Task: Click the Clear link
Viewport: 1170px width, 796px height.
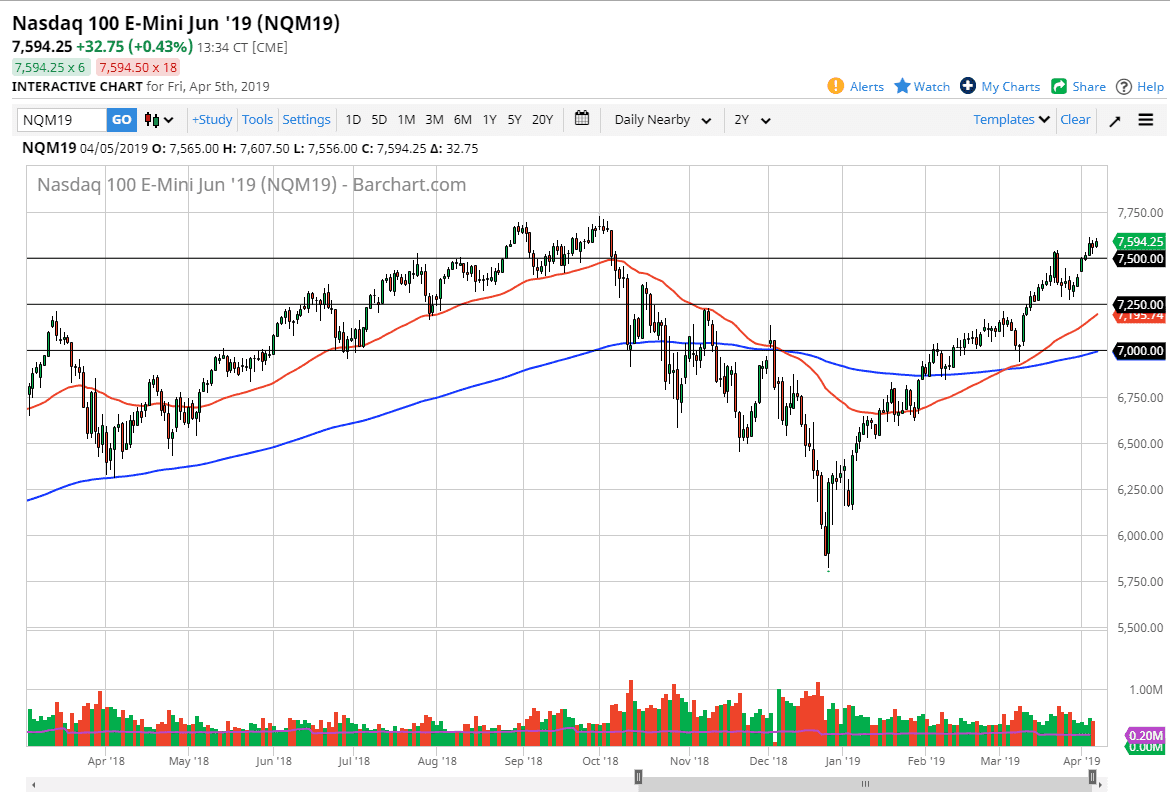Action: tap(1075, 119)
